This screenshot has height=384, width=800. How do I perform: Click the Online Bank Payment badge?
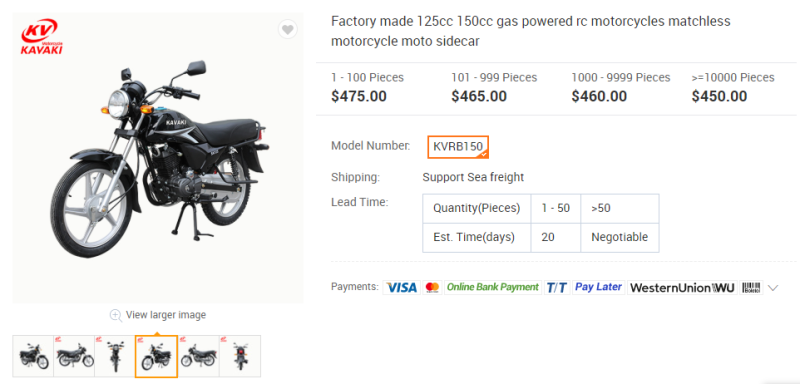(492, 287)
